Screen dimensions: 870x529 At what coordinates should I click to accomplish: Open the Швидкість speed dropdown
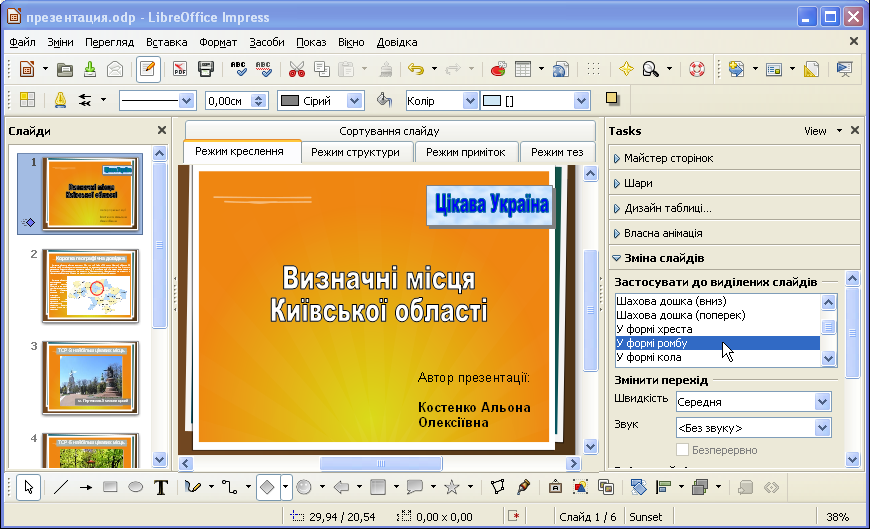coord(822,402)
